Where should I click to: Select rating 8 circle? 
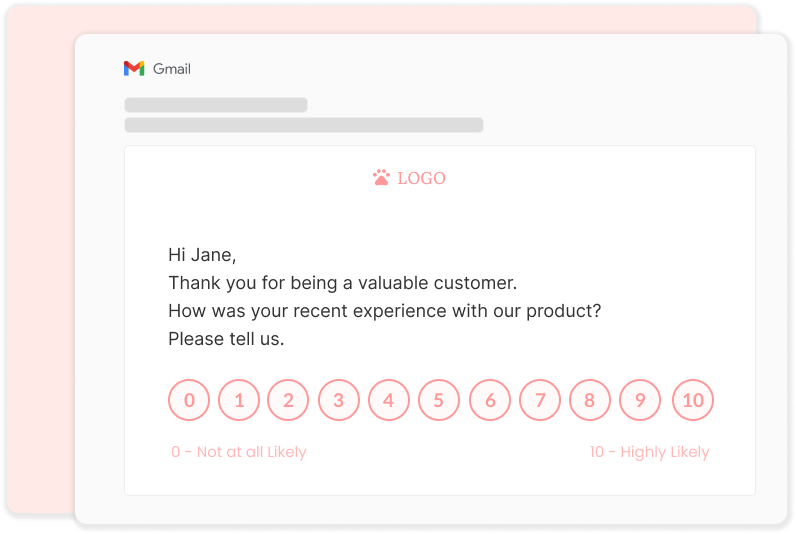click(590, 400)
